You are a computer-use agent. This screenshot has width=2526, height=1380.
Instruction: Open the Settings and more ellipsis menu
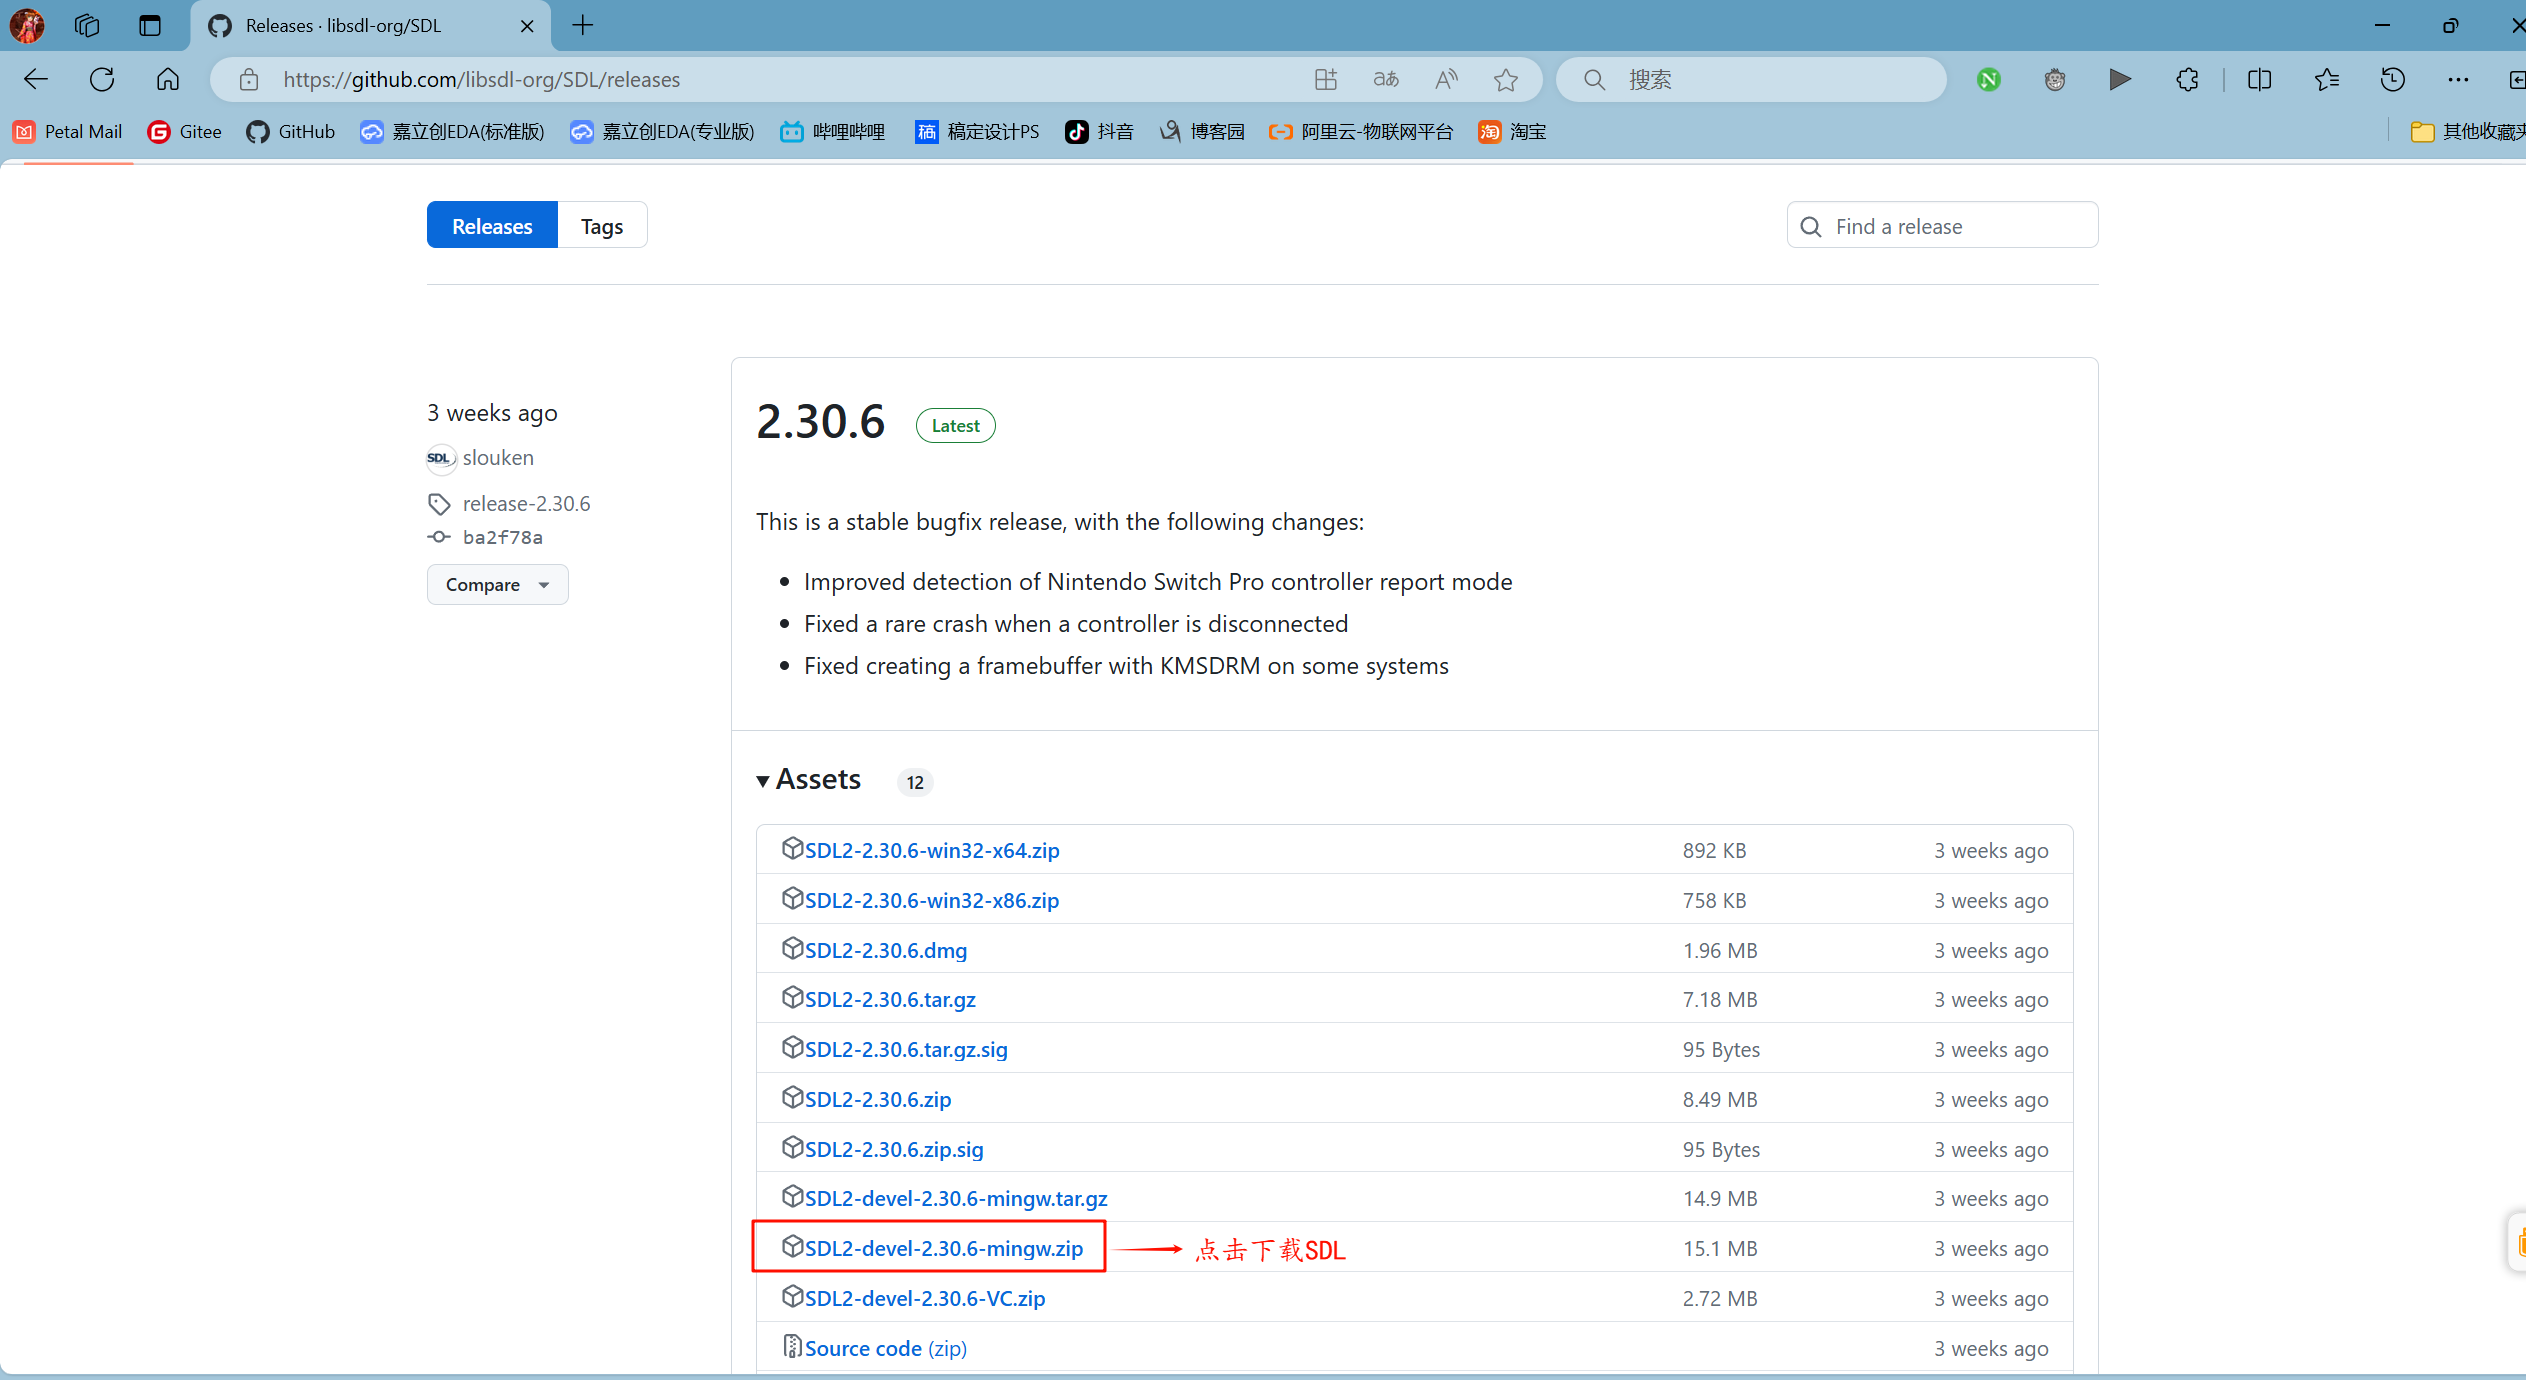click(x=2458, y=79)
